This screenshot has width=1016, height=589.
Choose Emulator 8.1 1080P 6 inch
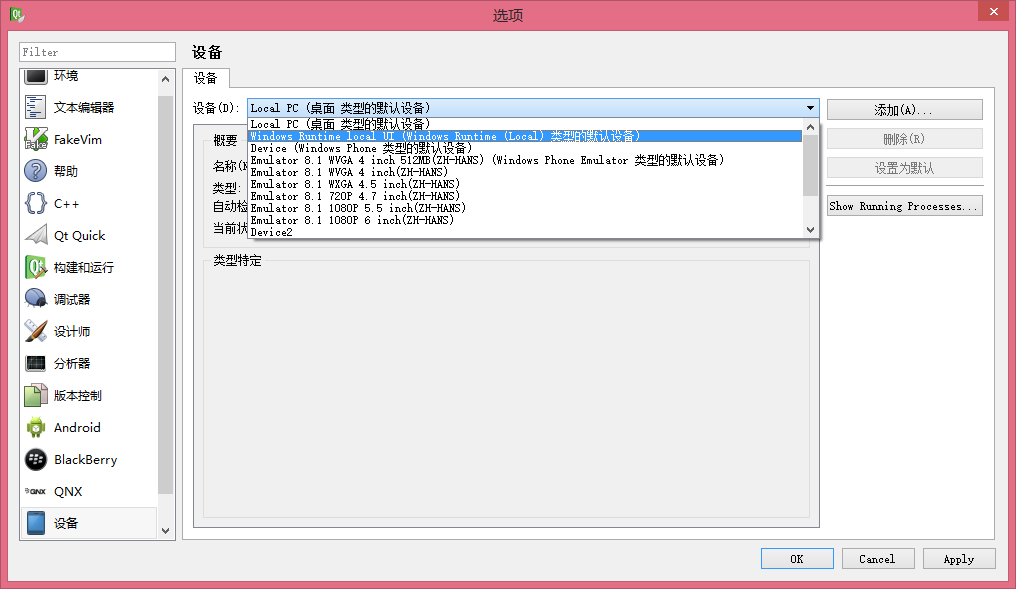pos(525,220)
